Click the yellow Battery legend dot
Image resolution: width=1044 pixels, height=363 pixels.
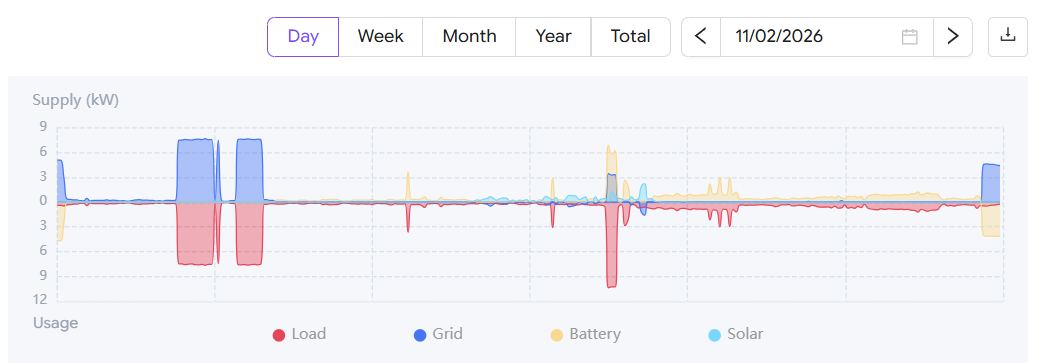(557, 335)
